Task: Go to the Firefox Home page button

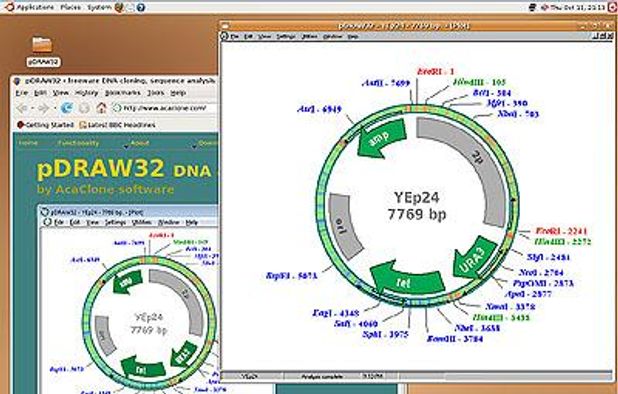Action: [102, 108]
